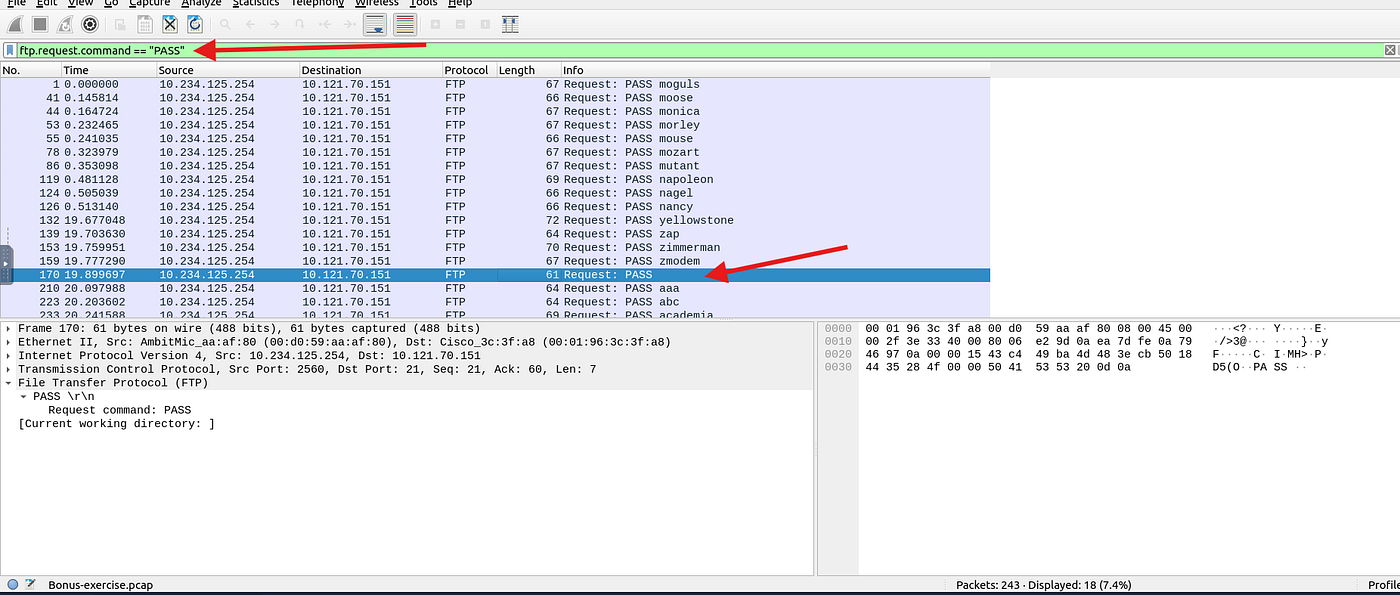1400x595 pixels.
Task: Sort by Info column header
Action: (775, 70)
